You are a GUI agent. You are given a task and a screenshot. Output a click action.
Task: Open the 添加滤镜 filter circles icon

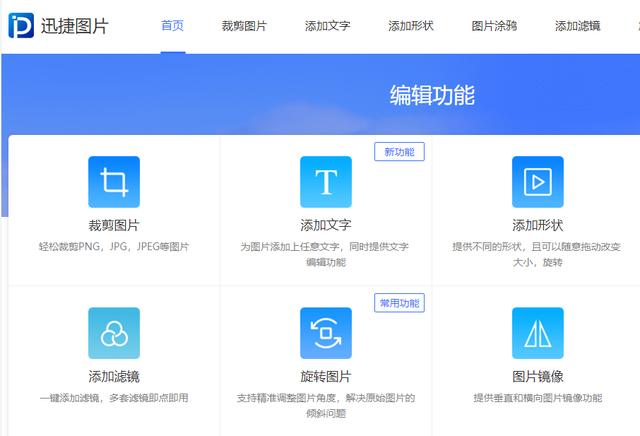pos(114,333)
